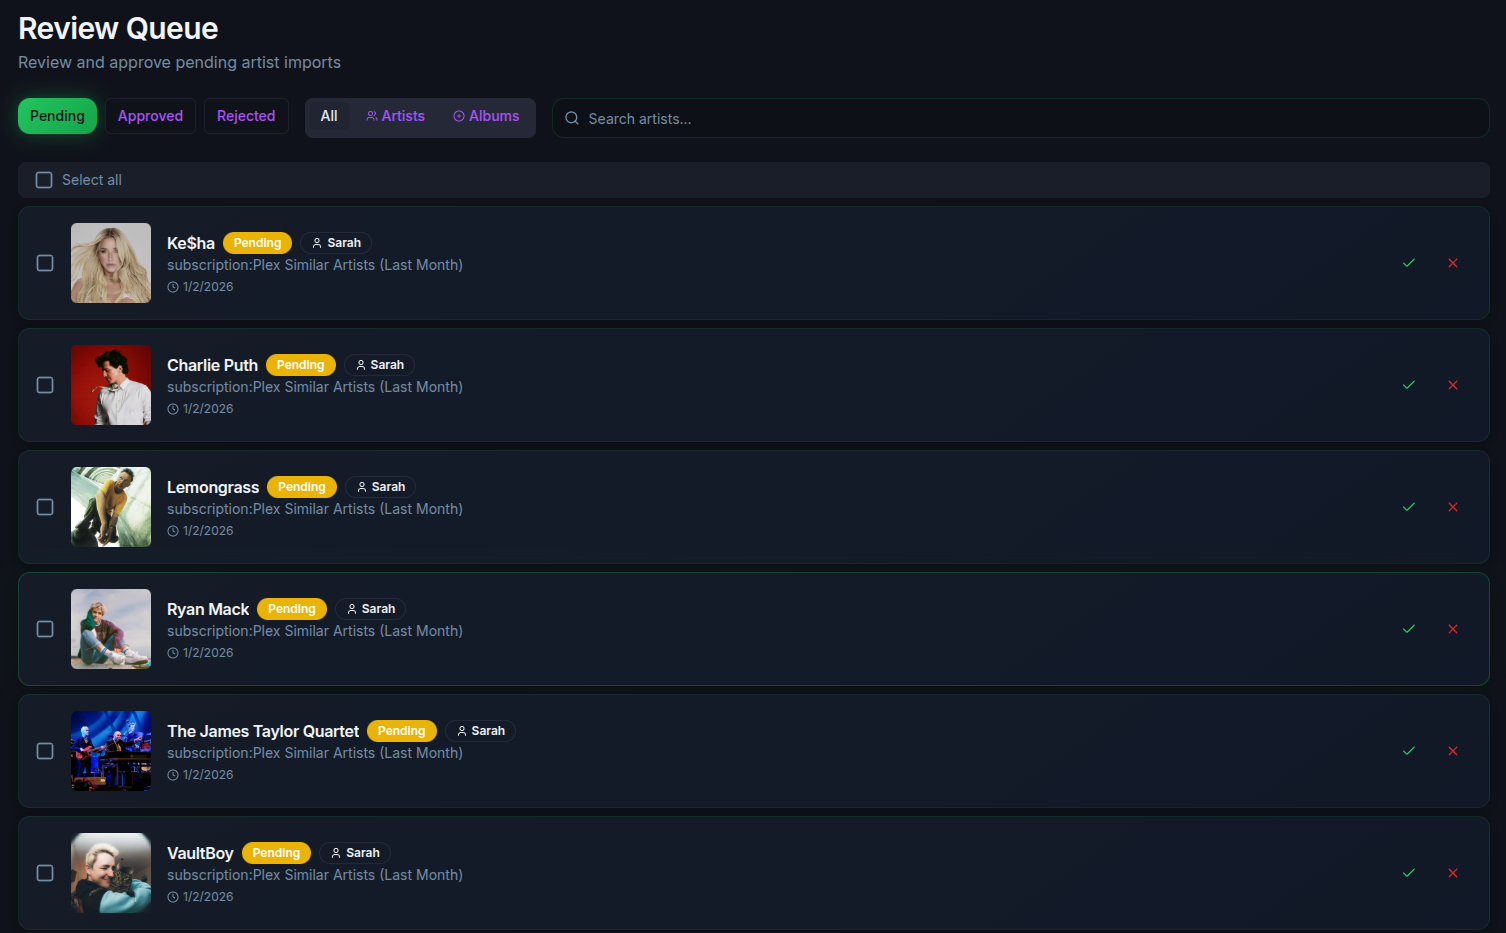
Task: Click the Search artists input field
Action: 1020,118
